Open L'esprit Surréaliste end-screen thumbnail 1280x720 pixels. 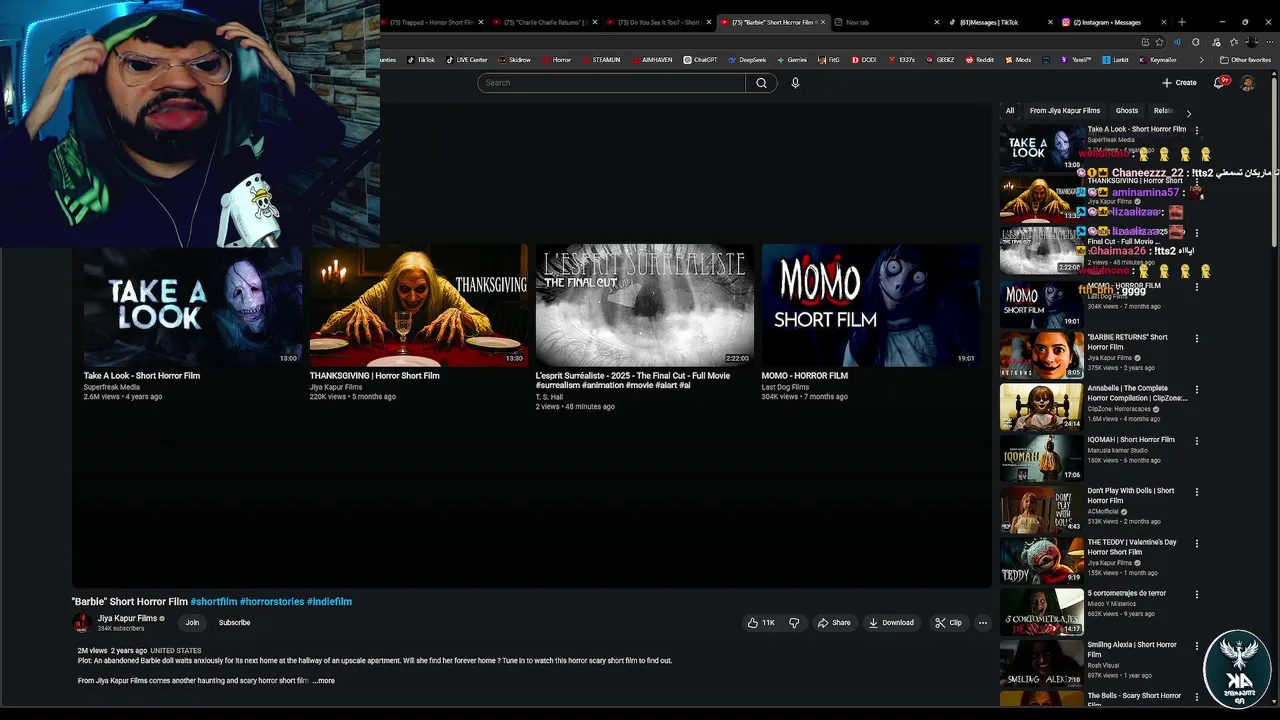pyautogui.click(x=644, y=305)
